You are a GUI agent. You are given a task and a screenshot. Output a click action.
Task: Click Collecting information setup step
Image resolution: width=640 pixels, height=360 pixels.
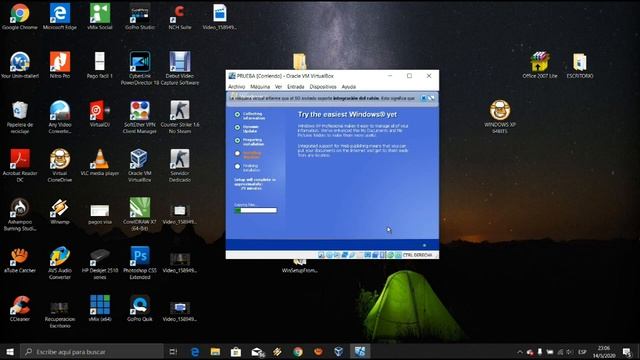coord(250,116)
